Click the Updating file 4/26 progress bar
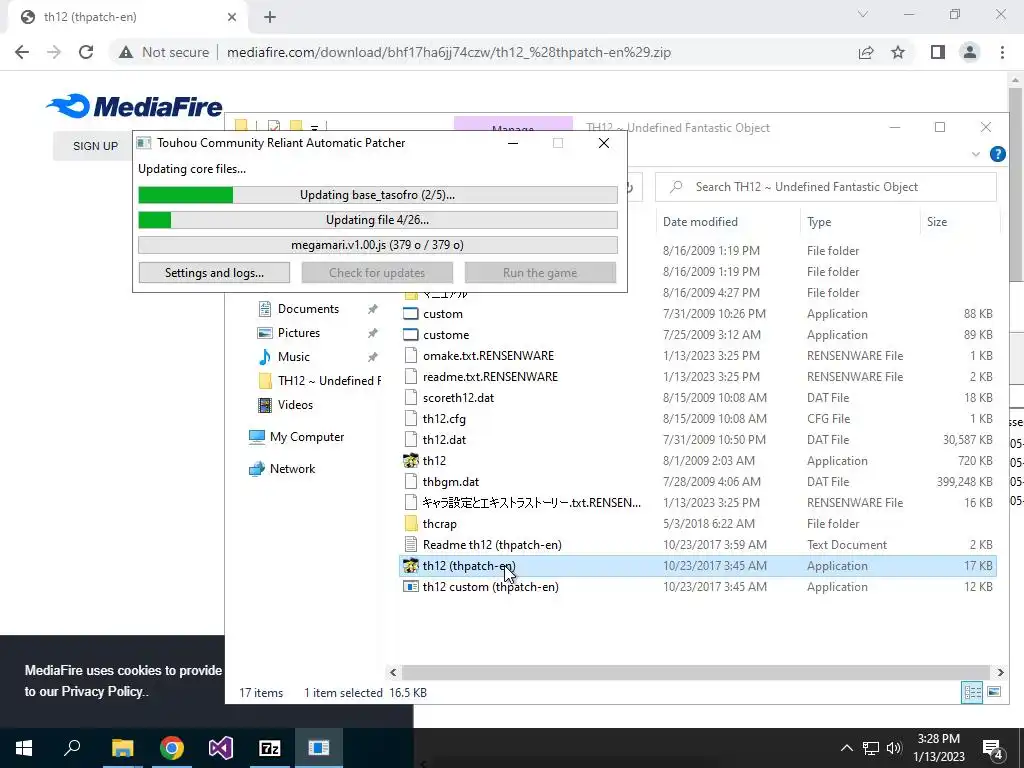The image size is (1024, 768). (x=377, y=220)
